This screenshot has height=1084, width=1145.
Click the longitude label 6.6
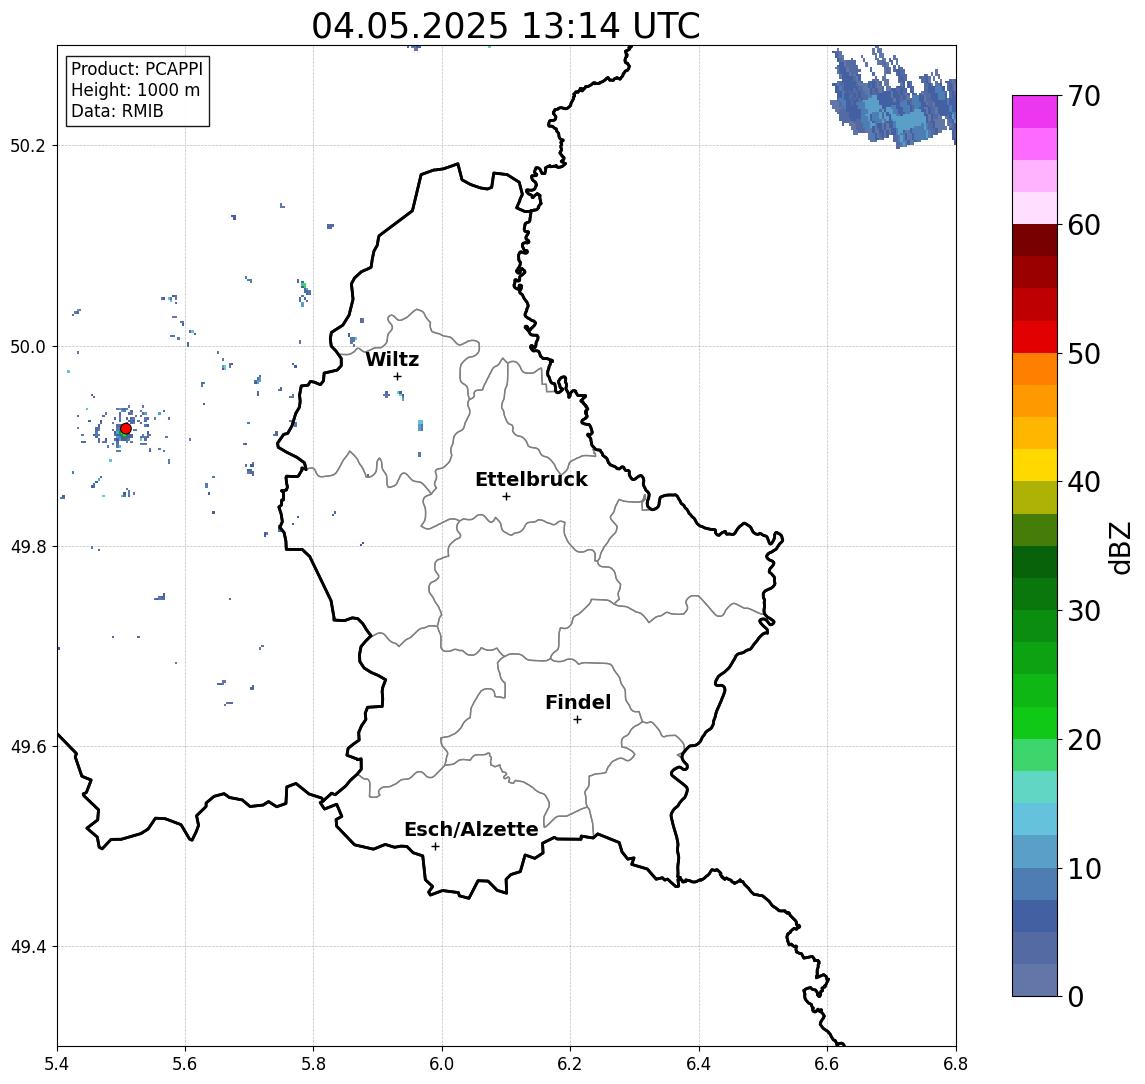pyautogui.click(x=827, y=1064)
